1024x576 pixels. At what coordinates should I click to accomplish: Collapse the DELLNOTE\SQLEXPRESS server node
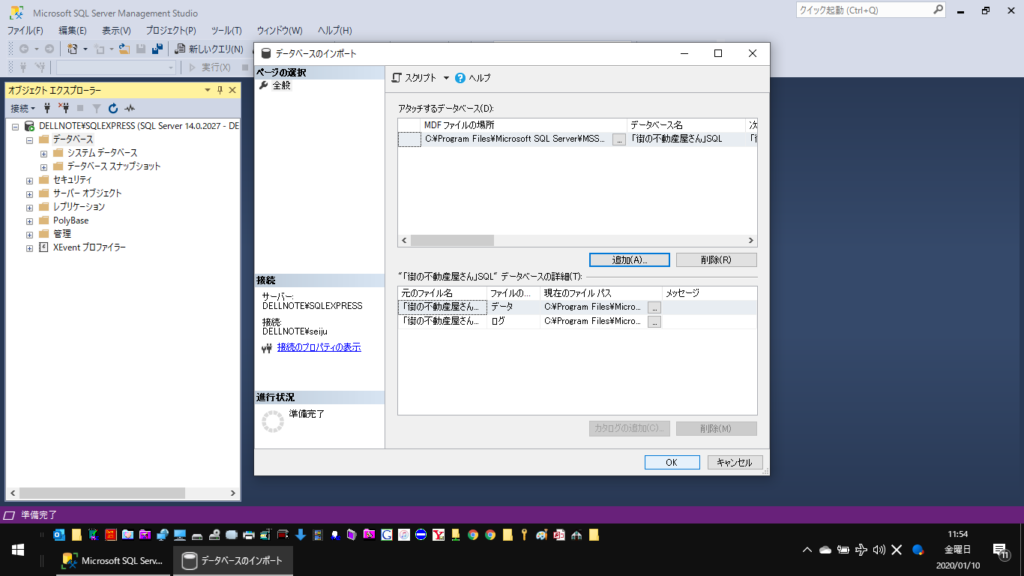(x=16, y=127)
